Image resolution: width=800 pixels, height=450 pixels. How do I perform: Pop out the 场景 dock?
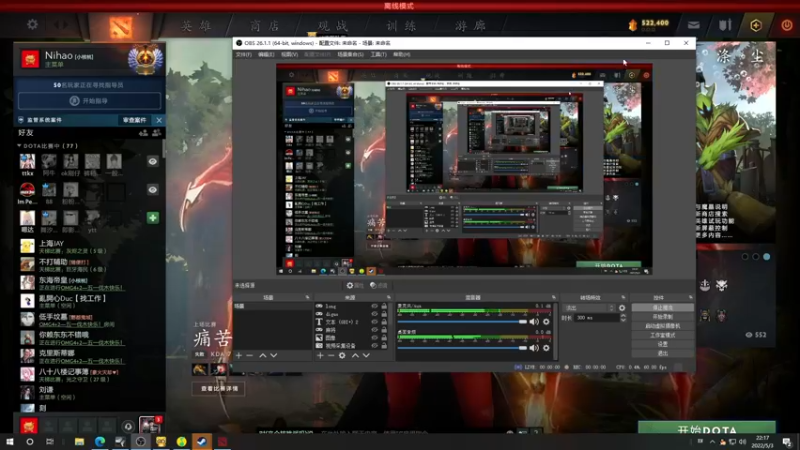click(307, 297)
